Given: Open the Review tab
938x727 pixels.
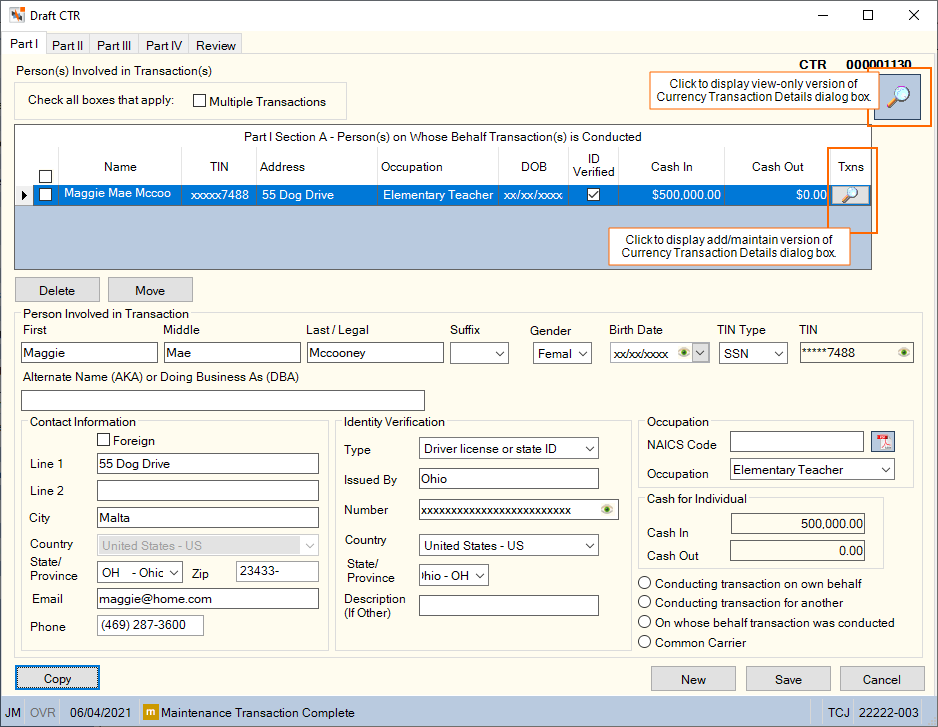Looking at the screenshot, I should (215, 45).
